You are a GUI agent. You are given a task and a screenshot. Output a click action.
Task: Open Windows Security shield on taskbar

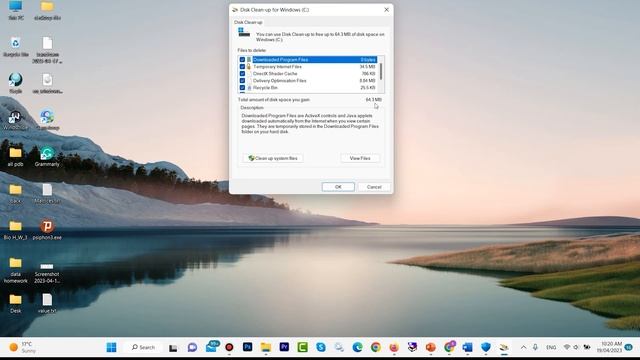coord(486,347)
